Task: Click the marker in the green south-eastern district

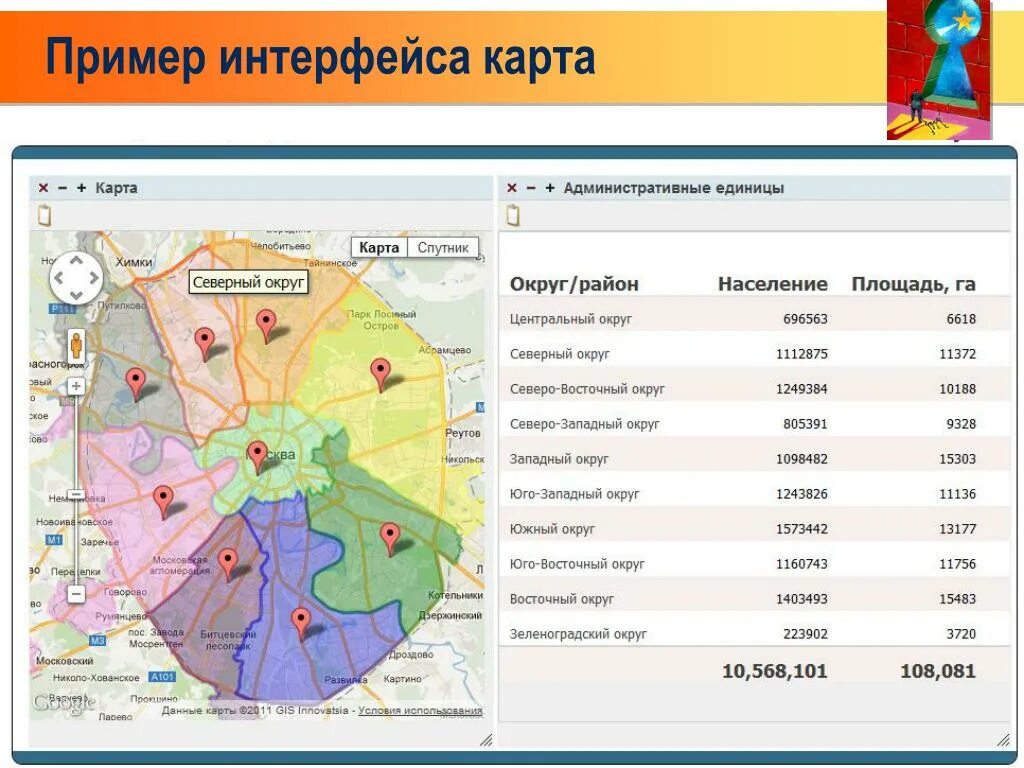Action: tap(390, 539)
